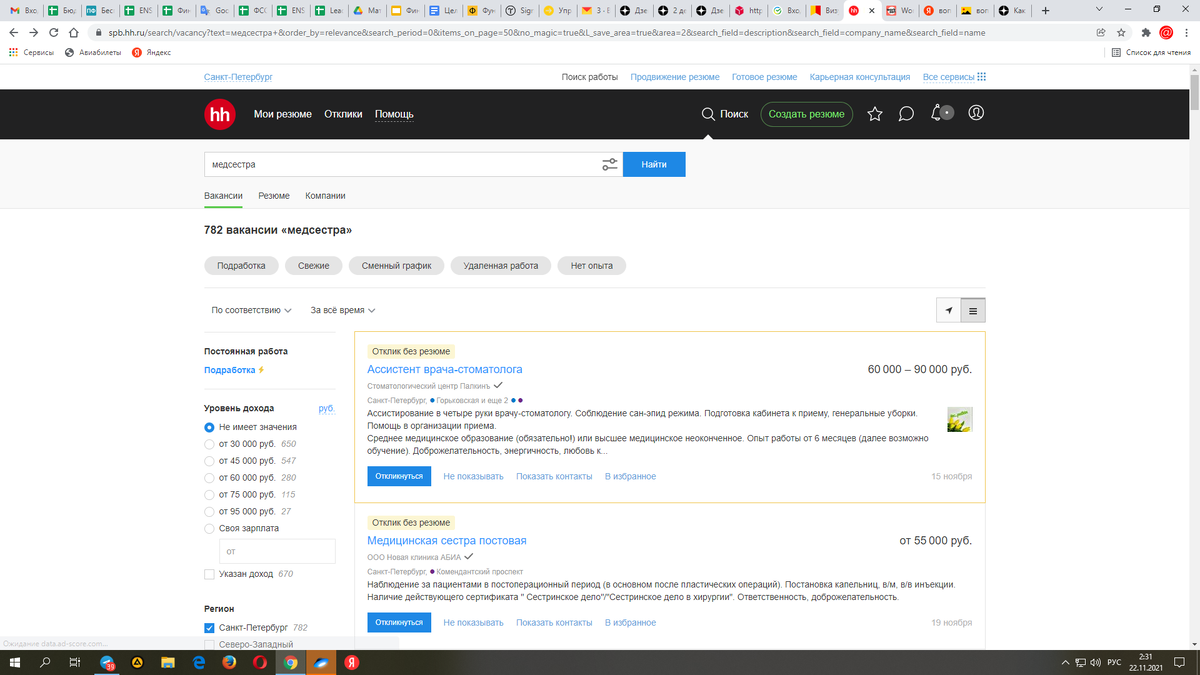Click browser home button
The image size is (1200, 675).
click(76, 32)
